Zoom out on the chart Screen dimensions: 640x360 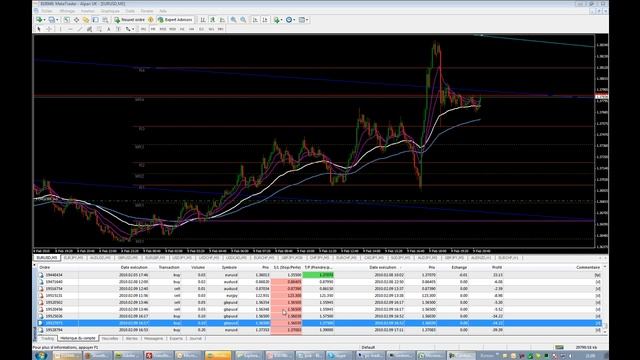tap(243, 20)
